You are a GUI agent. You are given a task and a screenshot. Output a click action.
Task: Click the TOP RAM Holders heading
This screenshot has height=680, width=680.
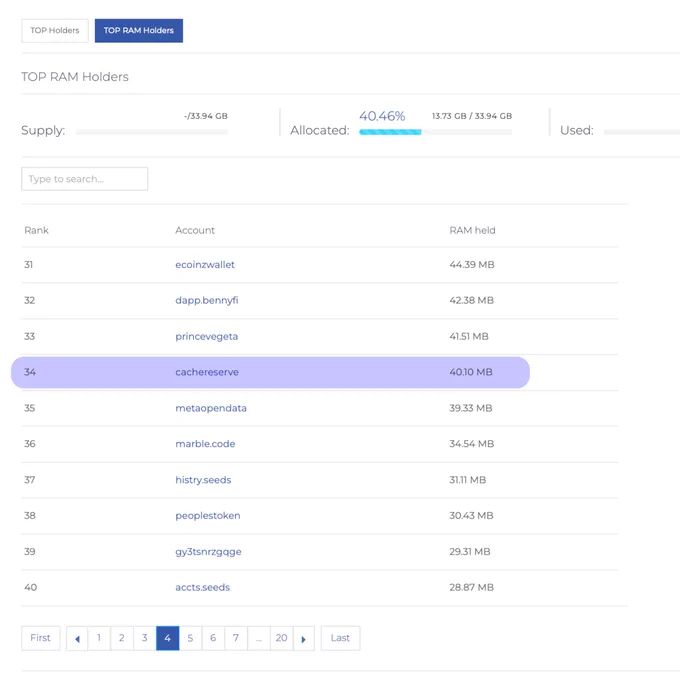click(x=75, y=77)
